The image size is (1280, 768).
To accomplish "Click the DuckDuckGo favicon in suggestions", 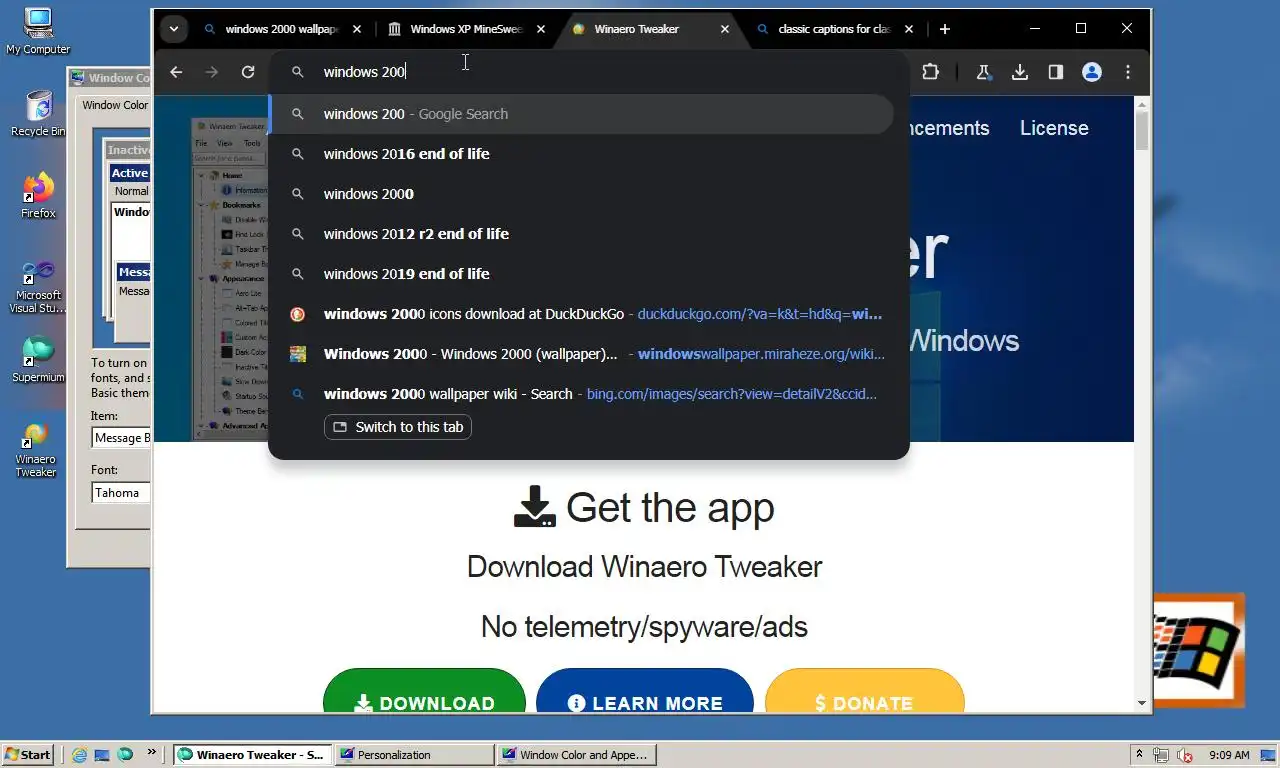I will (x=297, y=314).
